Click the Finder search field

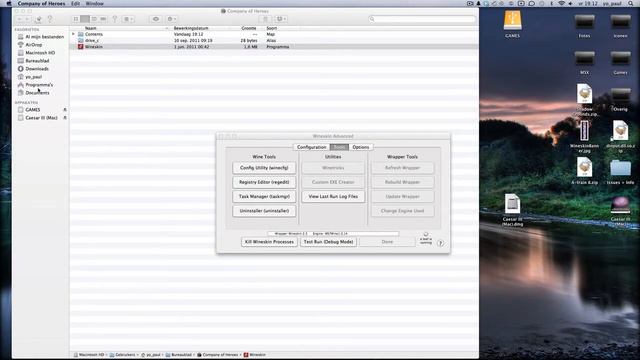click(x=422, y=19)
